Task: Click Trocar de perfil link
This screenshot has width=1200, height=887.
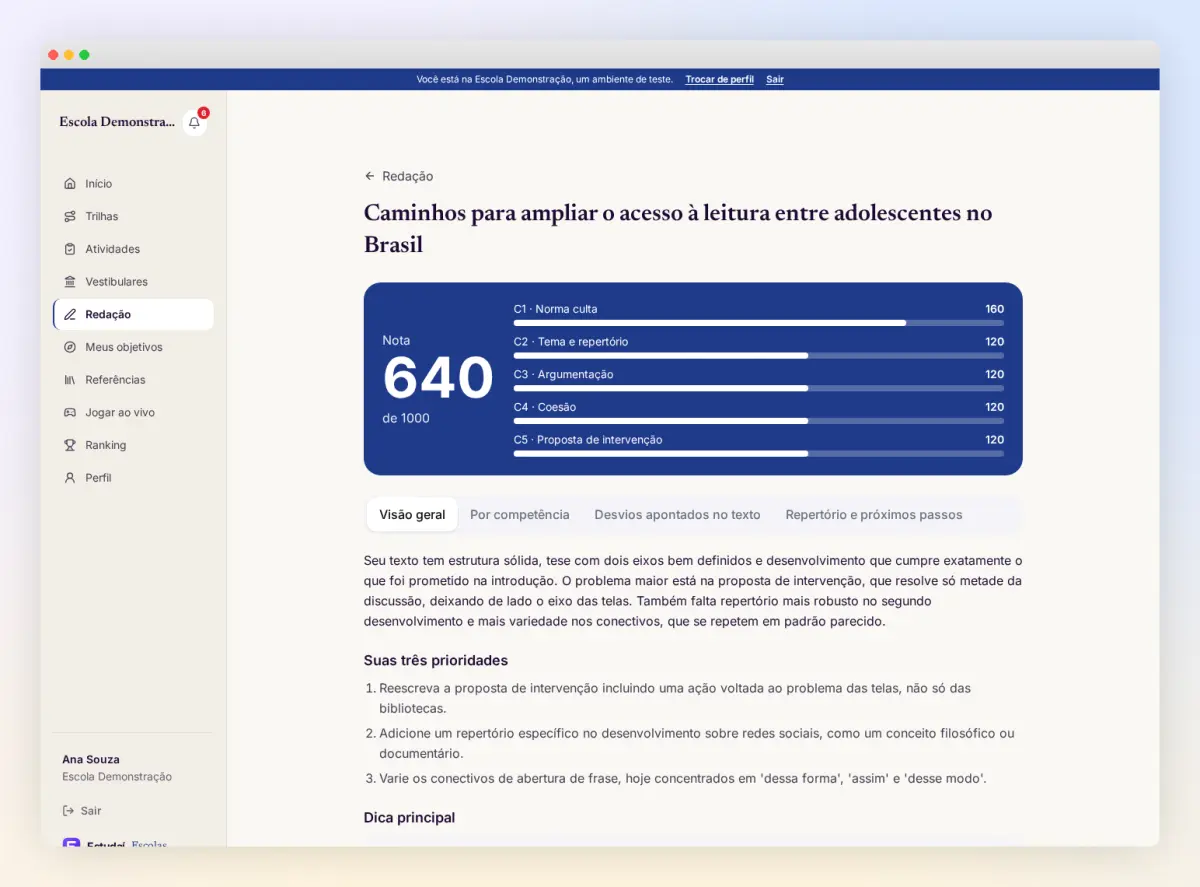Action: tap(719, 79)
